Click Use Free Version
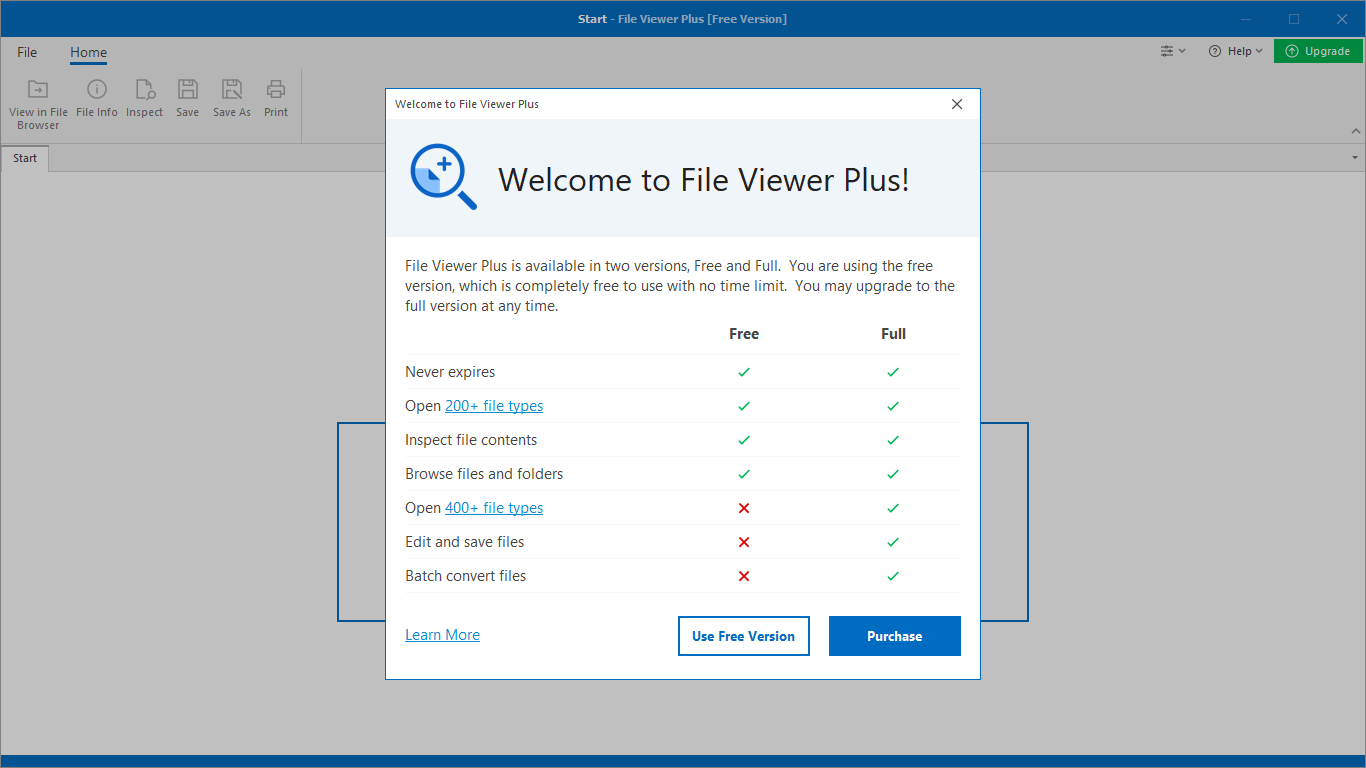The image size is (1366, 768). [x=743, y=635]
